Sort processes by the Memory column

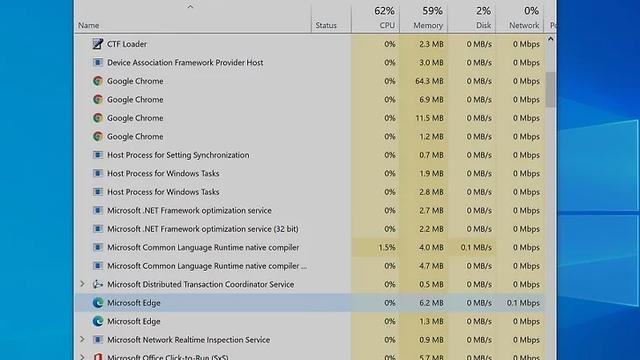[423, 17]
